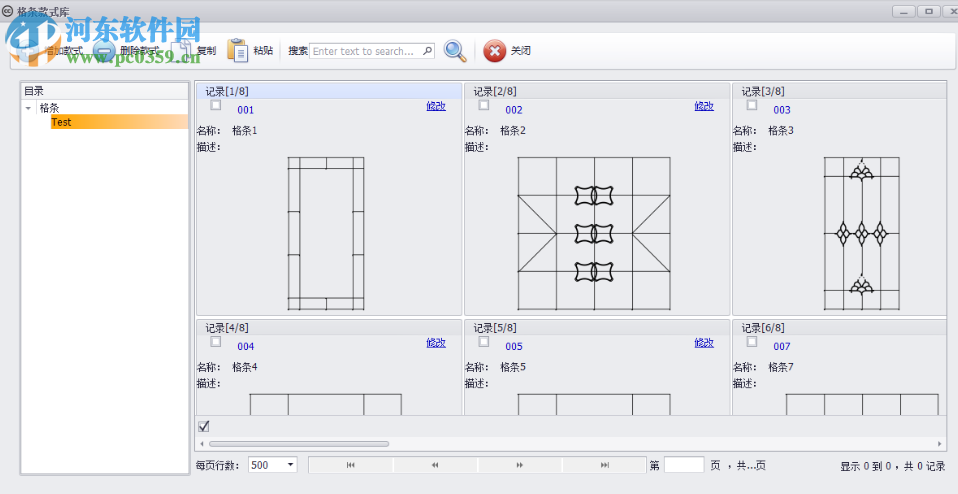Click status text 显示 0 到 0
Image resolution: width=958 pixels, height=494 pixels.
pyautogui.click(x=866, y=467)
